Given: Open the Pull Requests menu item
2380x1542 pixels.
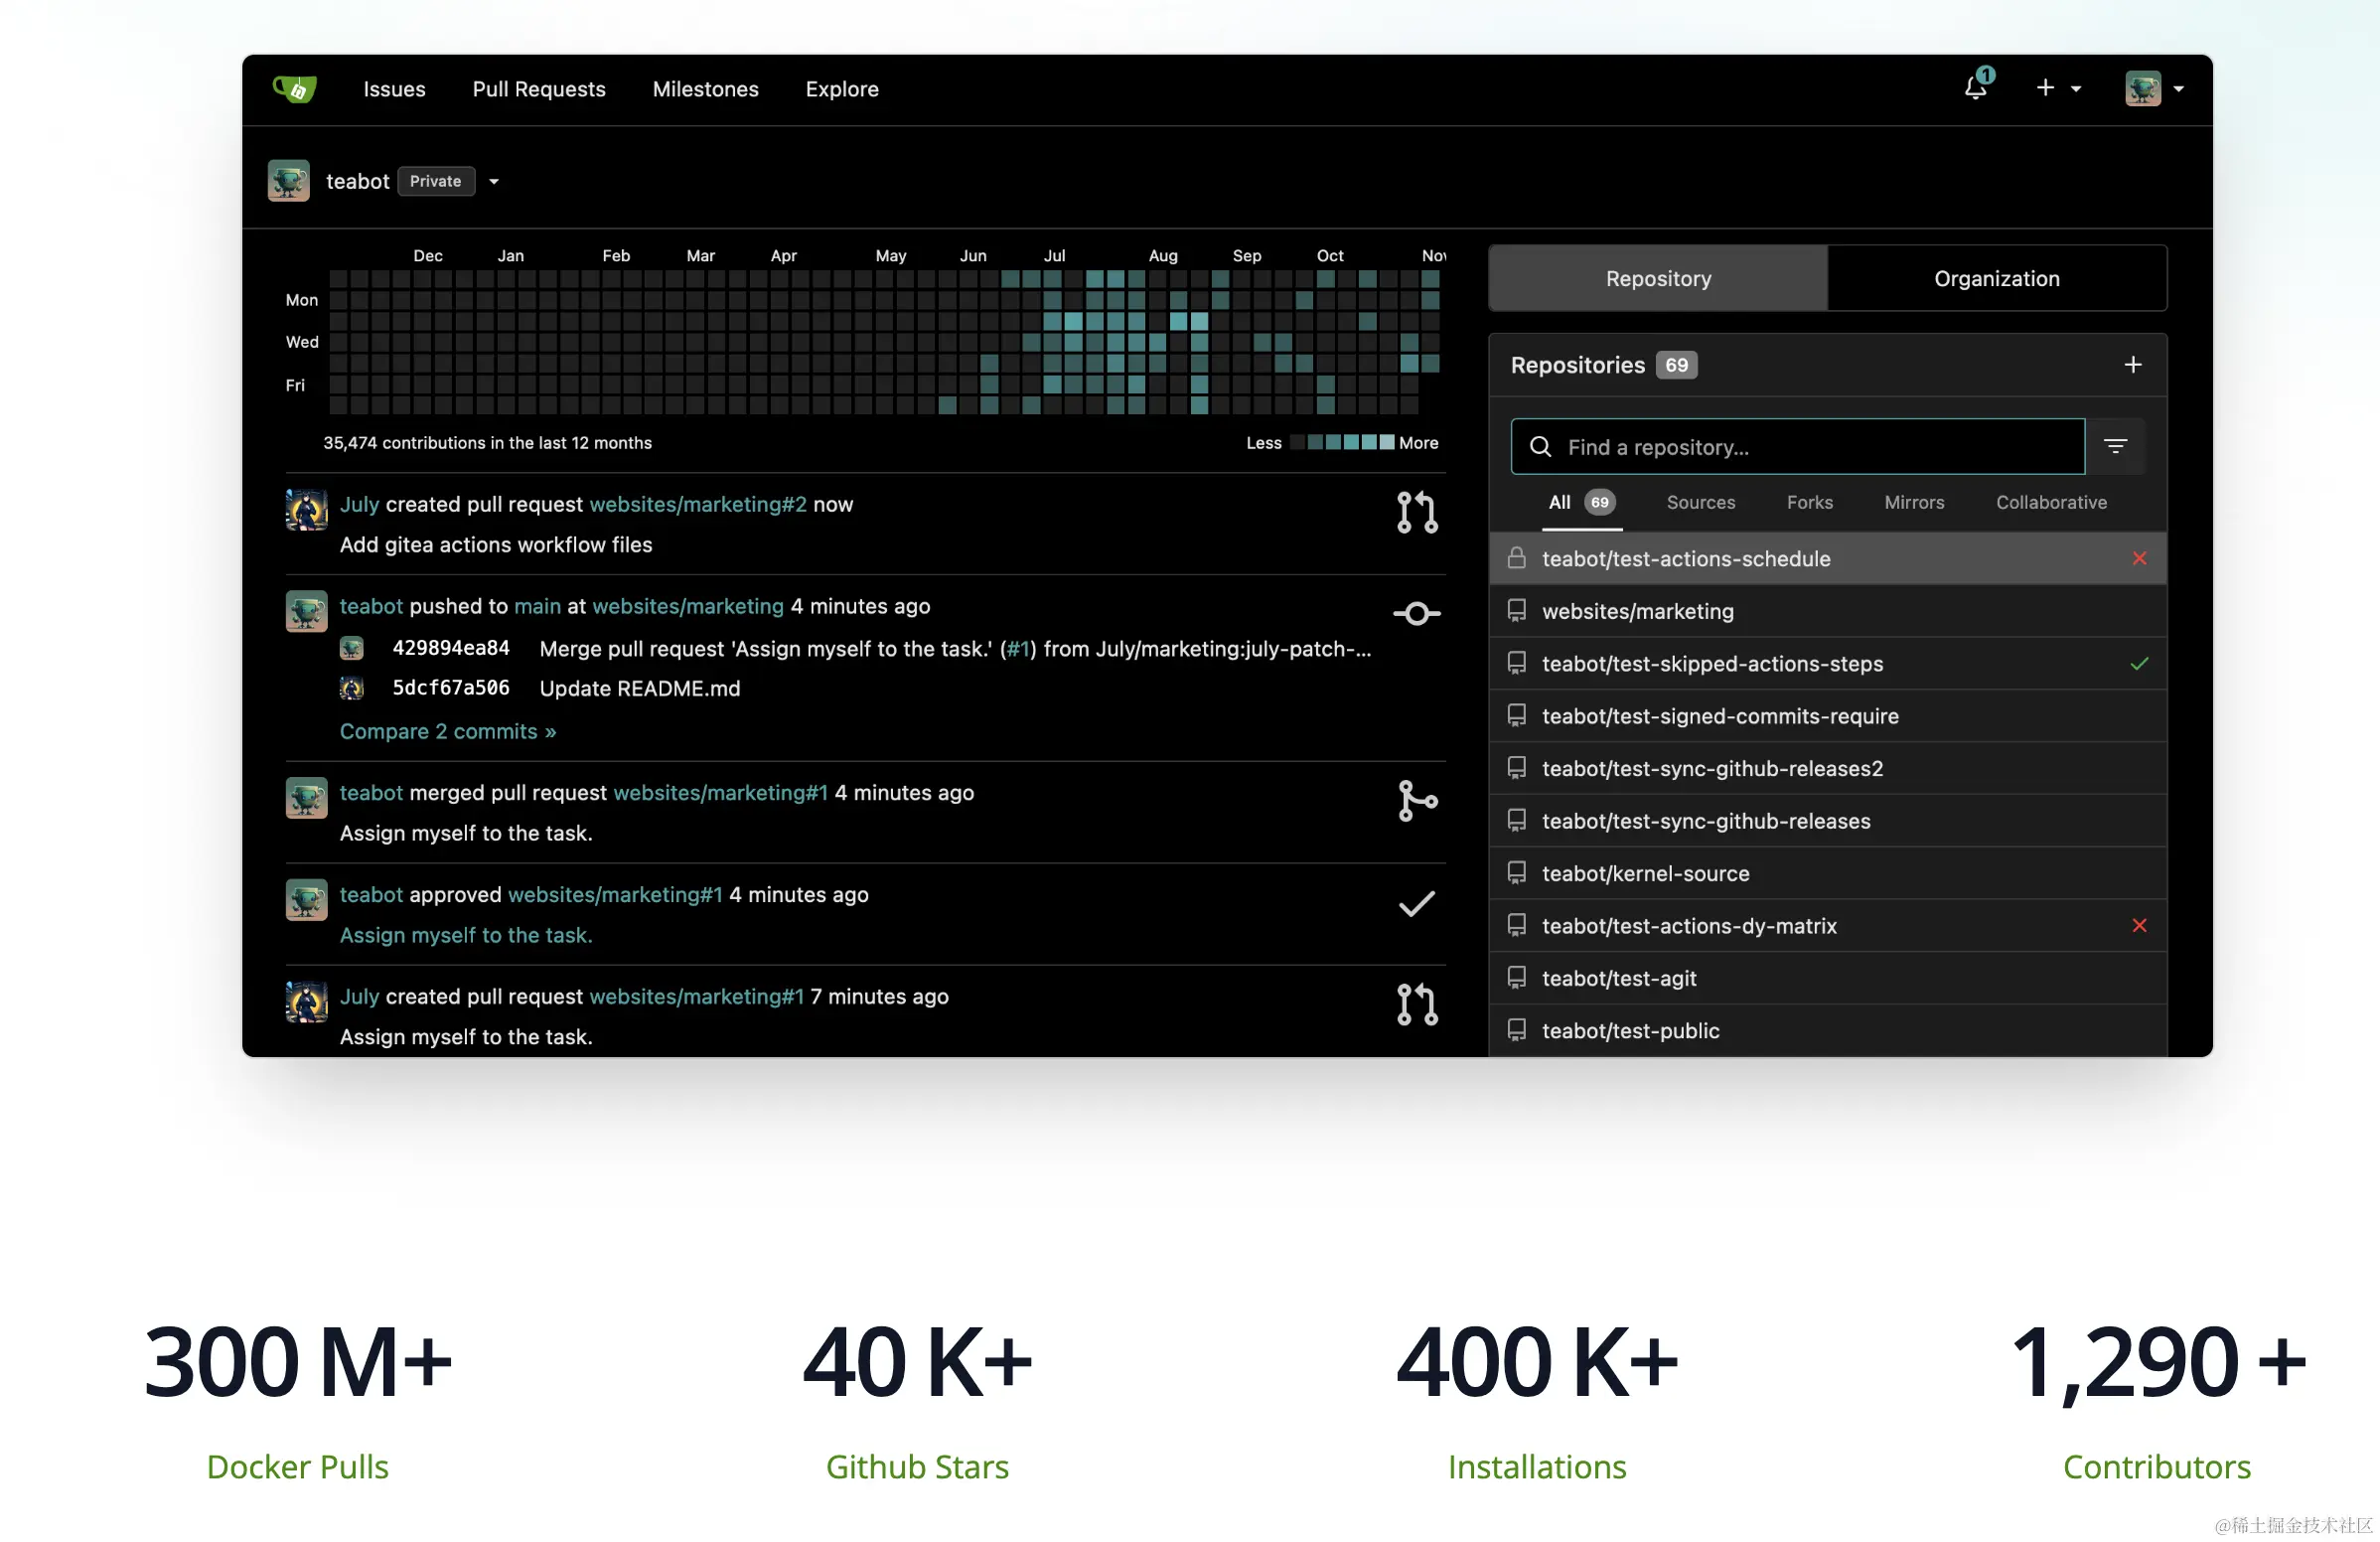Looking at the screenshot, I should [538, 89].
